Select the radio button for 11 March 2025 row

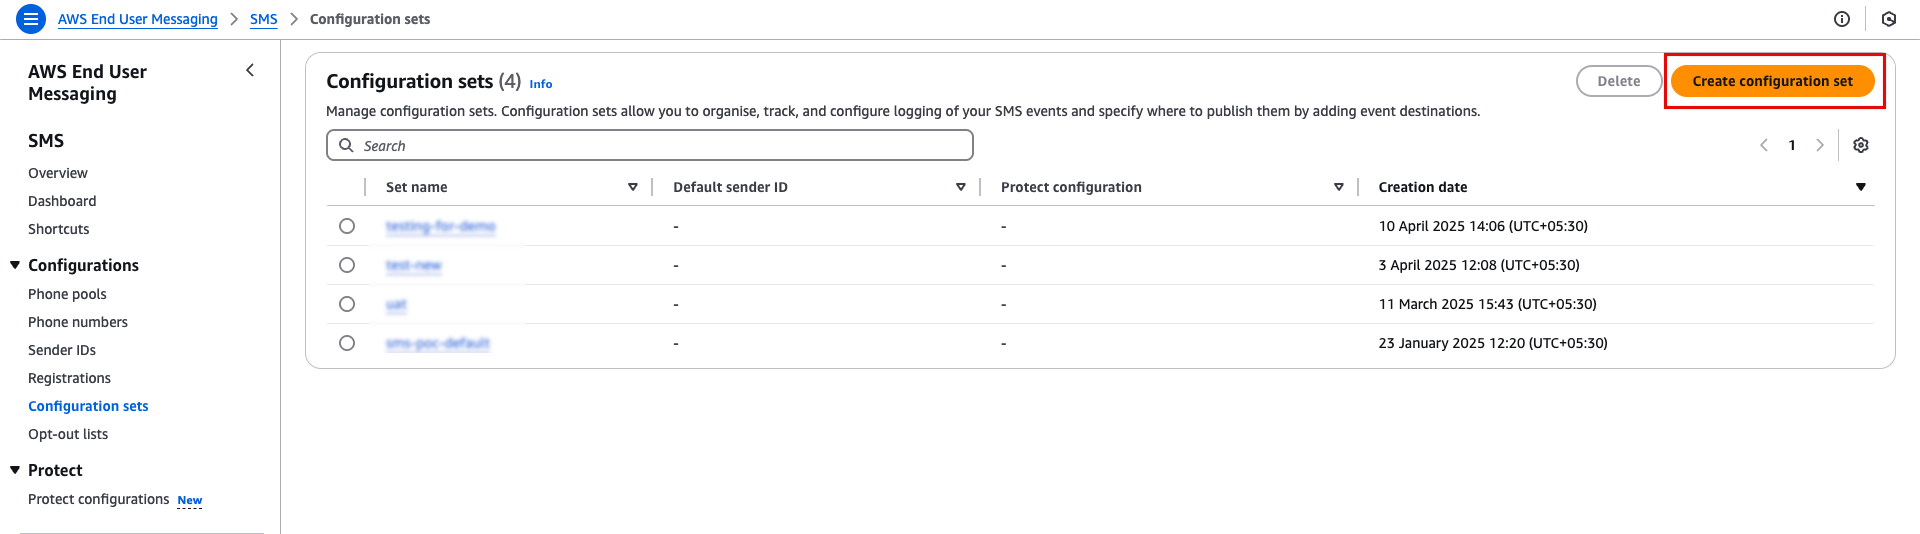(x=347, y=304)
